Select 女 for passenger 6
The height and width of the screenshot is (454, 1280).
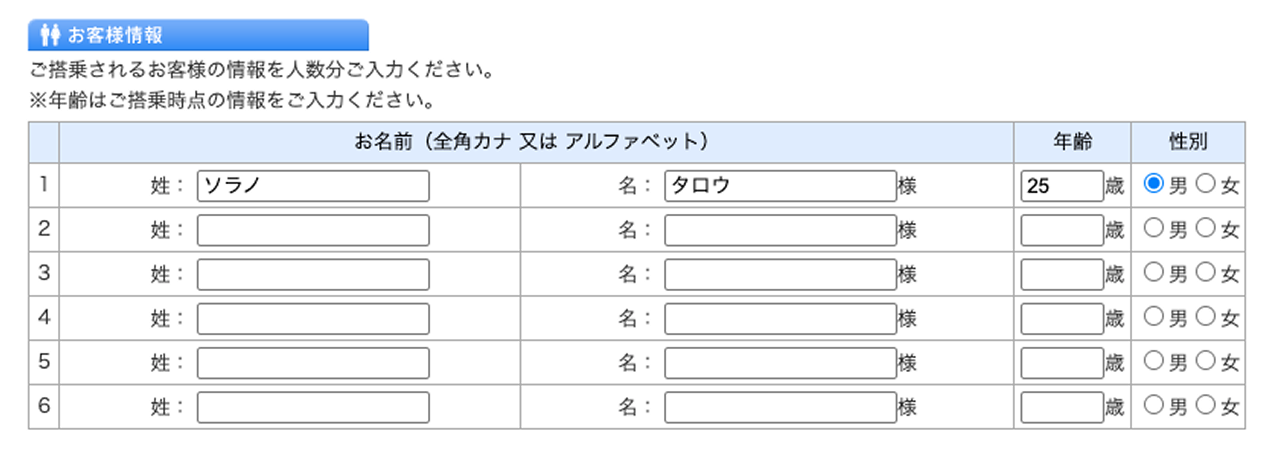pos(1205,405)
